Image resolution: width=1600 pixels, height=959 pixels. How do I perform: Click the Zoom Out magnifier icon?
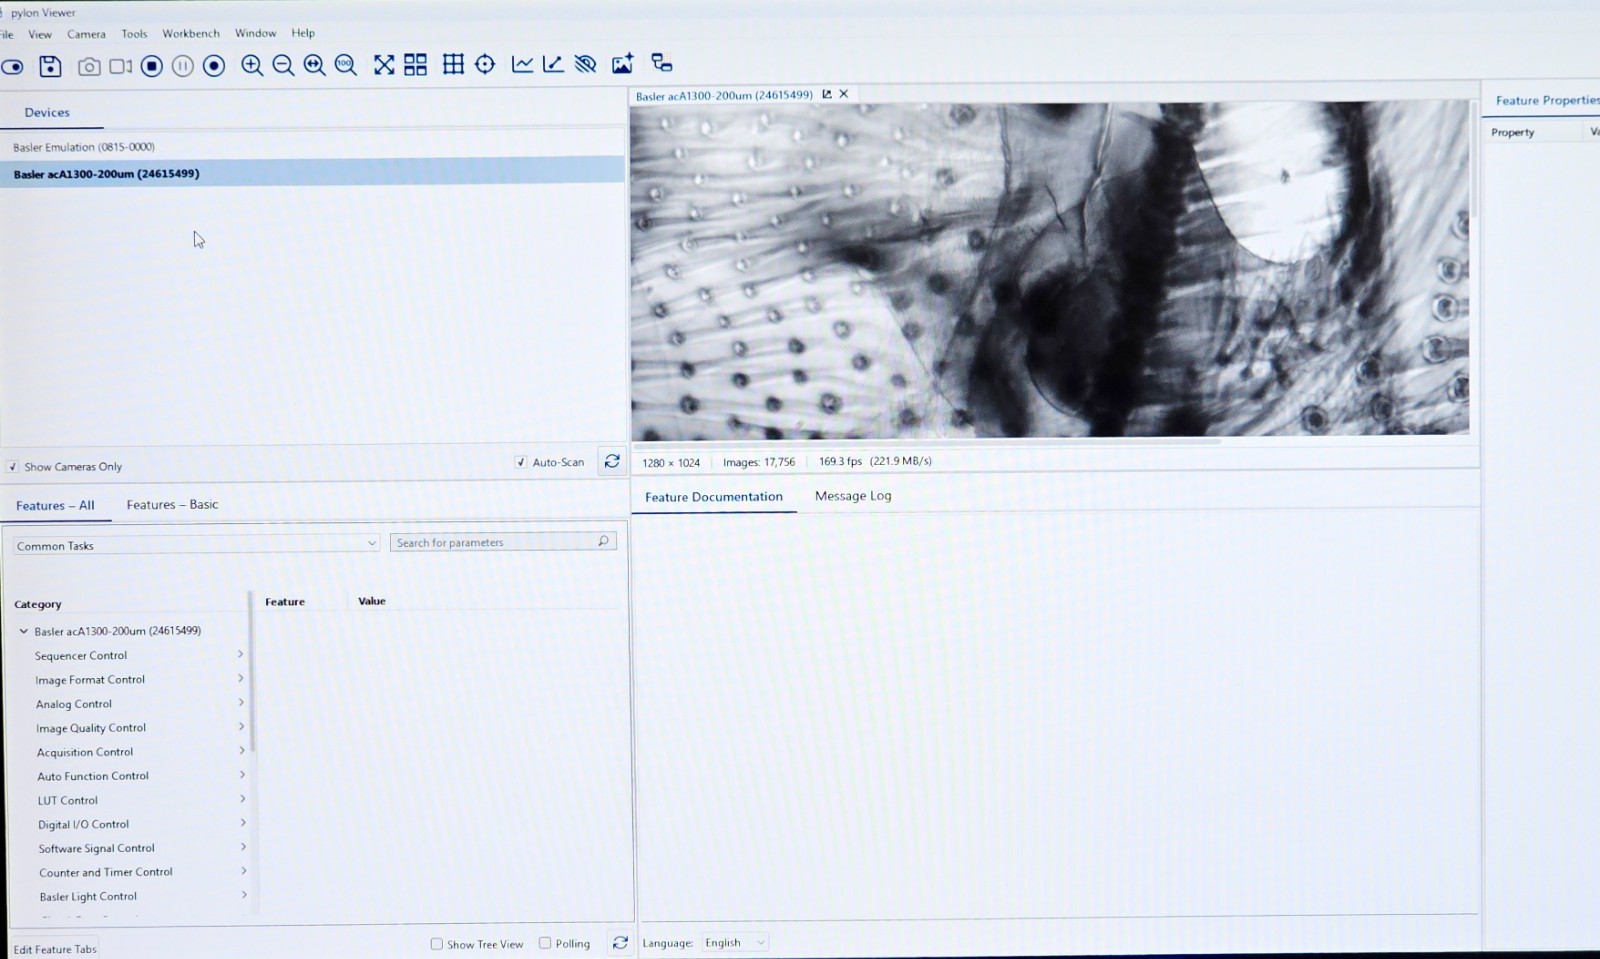pos(283,65)
